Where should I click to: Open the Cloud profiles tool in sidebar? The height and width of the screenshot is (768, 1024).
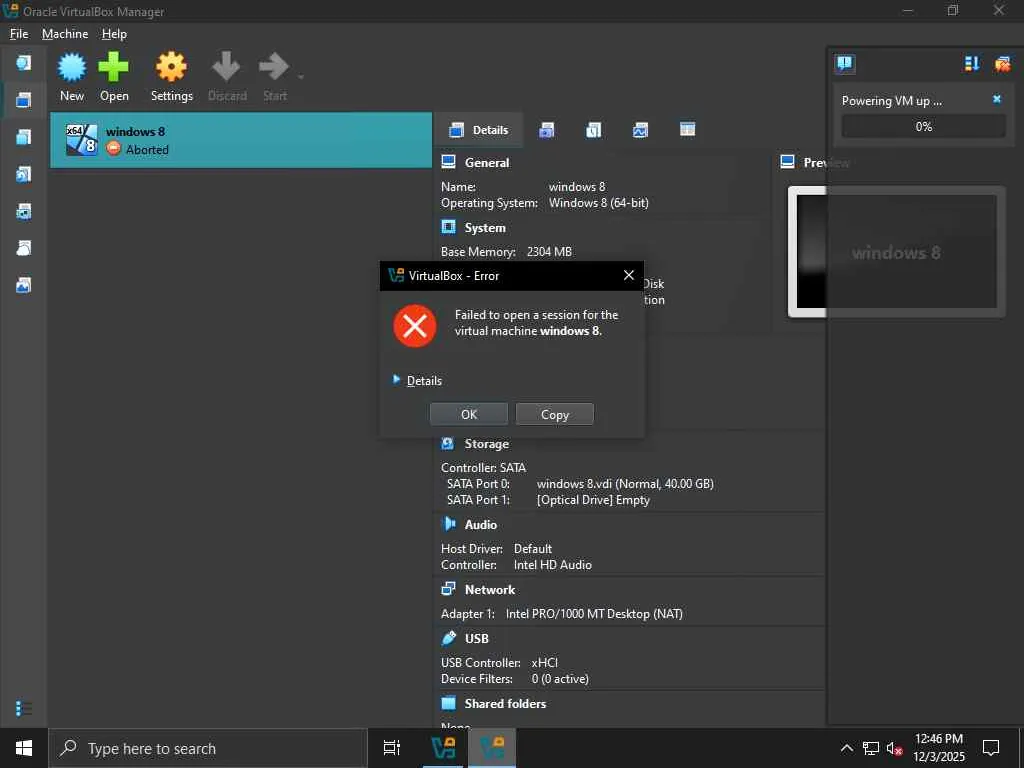pyautogui.click(x=24, y=248)
